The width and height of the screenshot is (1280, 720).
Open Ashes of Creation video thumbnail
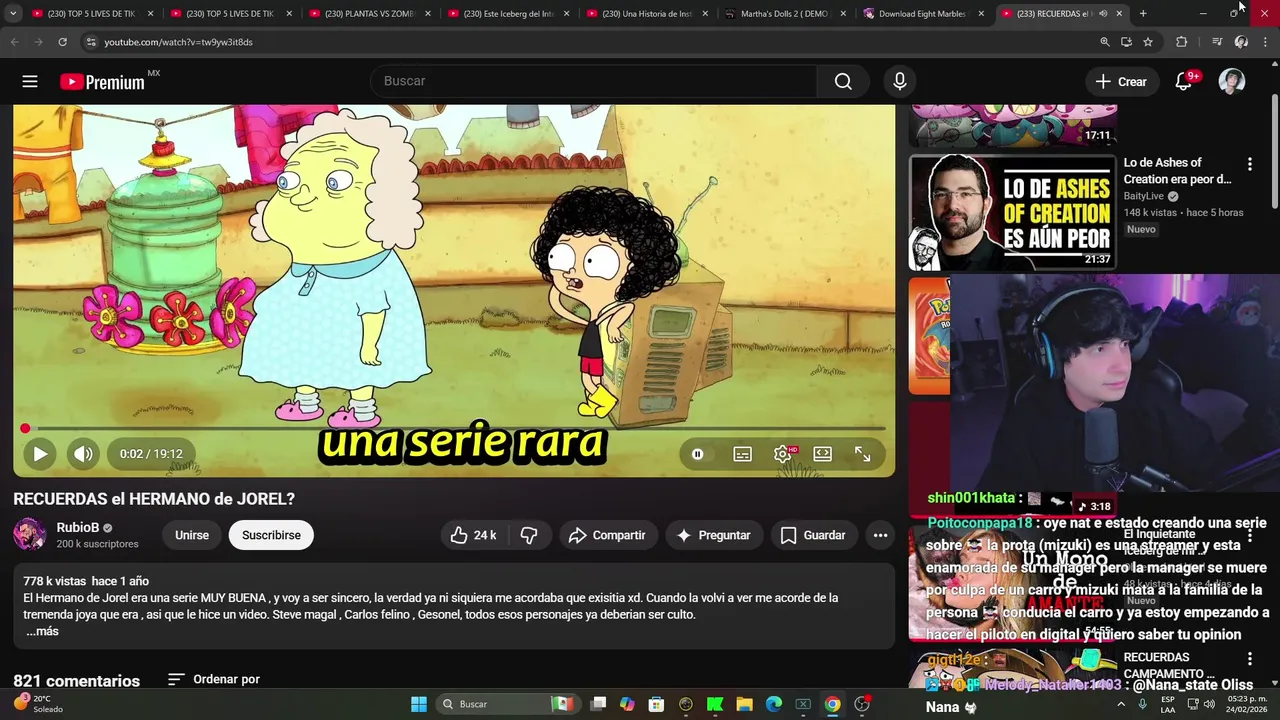[1012, 212]
